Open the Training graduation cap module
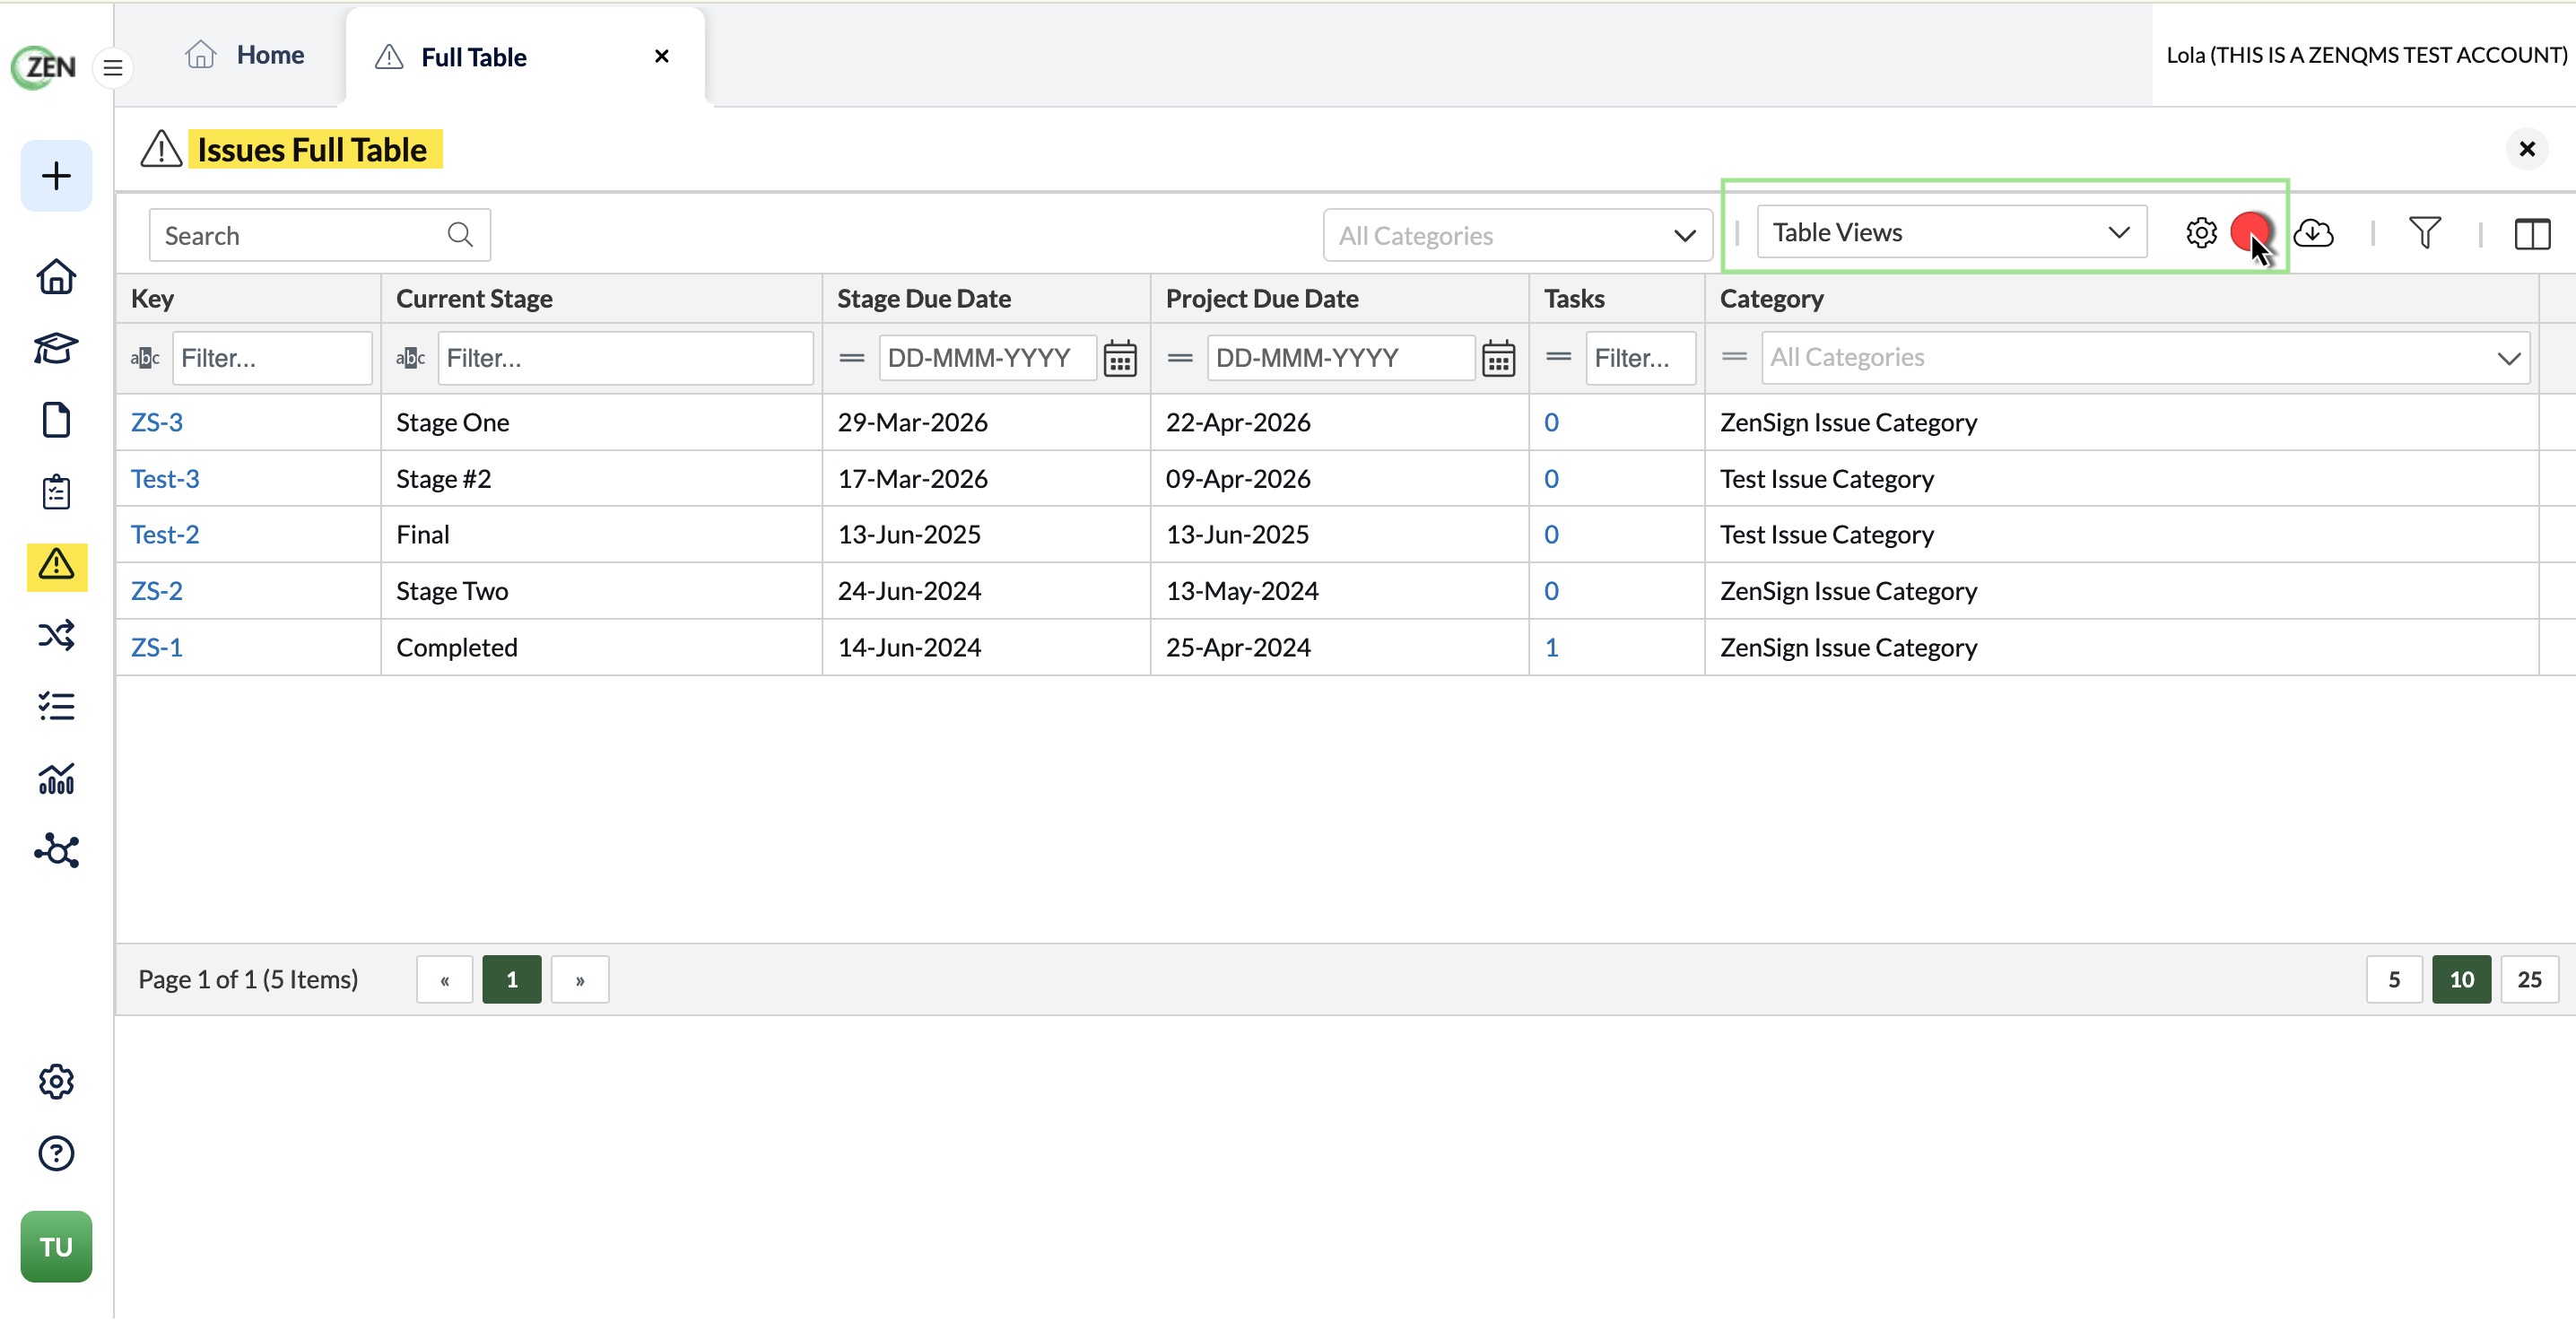This screenshot has width=2576, height=1322. 56,349
